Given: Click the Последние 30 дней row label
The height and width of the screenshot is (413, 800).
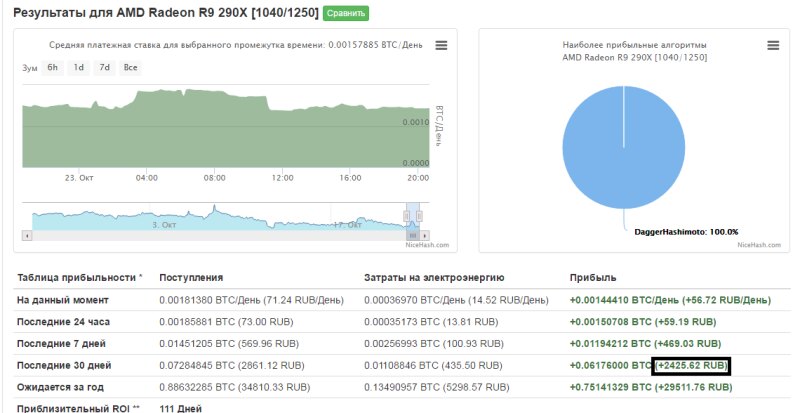Looking at the screenshot, I should pos(59,366).
